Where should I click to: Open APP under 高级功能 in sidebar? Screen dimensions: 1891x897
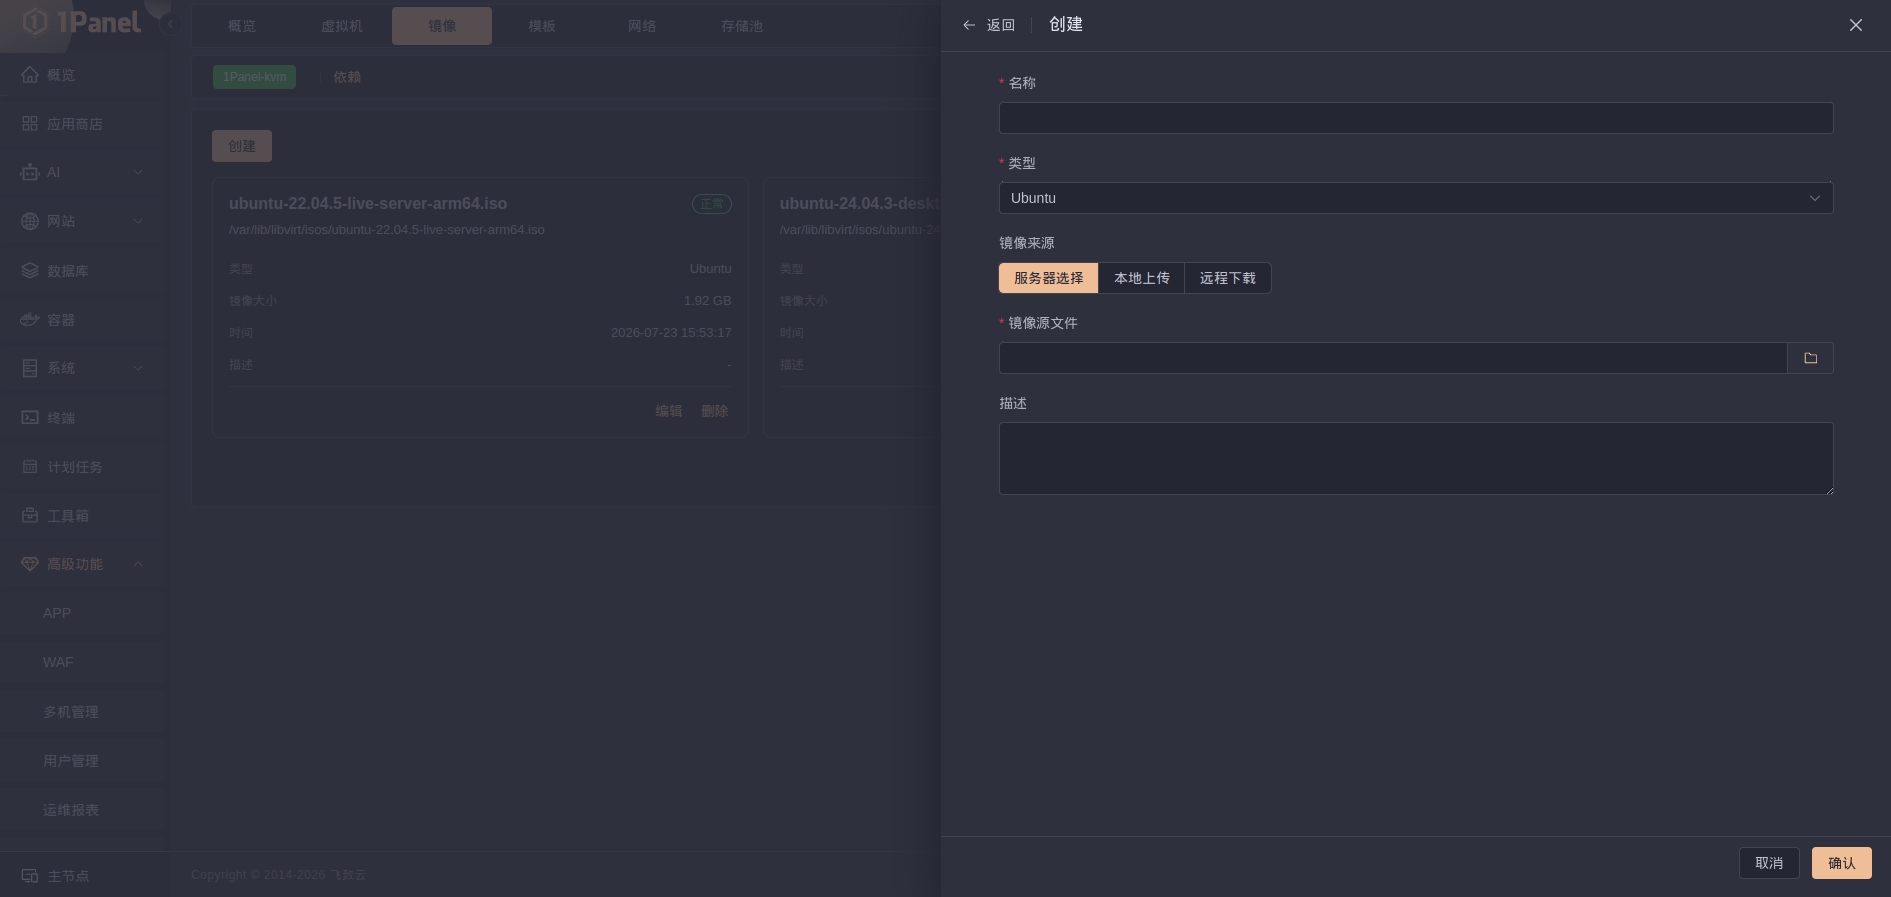[x=57, y=613]
